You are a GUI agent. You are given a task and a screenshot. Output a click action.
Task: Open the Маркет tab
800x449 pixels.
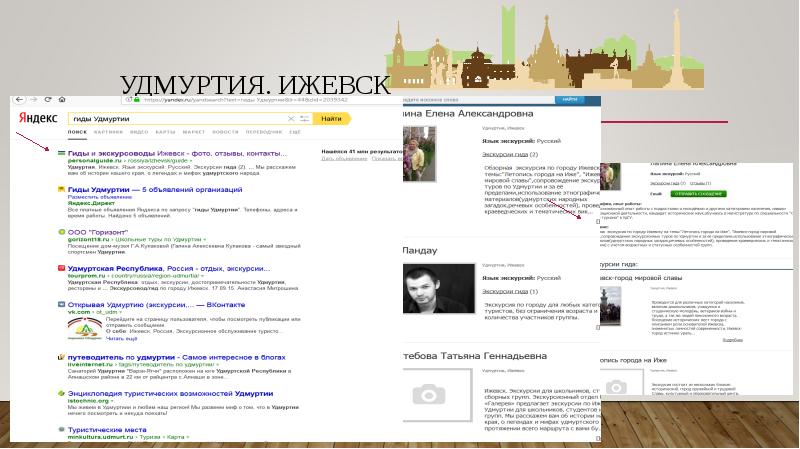click(x=193, y=132)
